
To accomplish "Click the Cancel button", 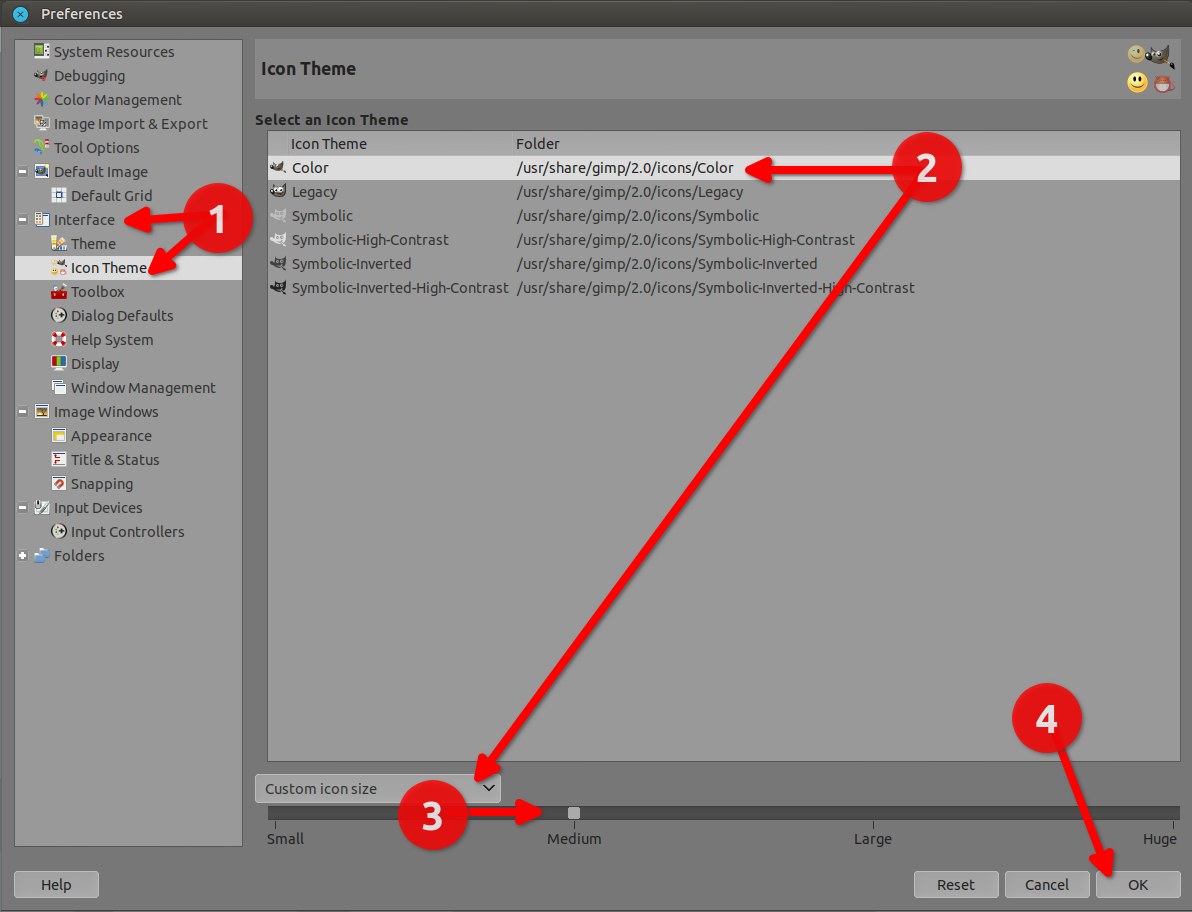I will click(x=1047, y=885).
